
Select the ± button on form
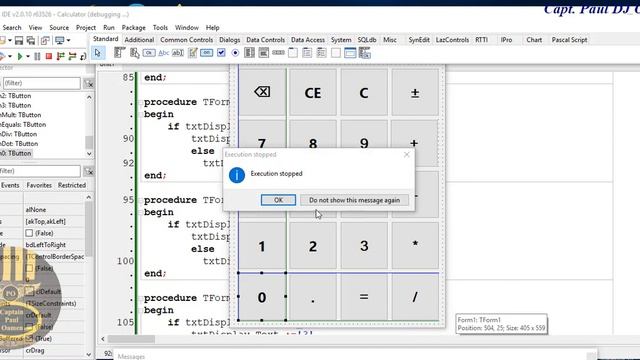415,92
